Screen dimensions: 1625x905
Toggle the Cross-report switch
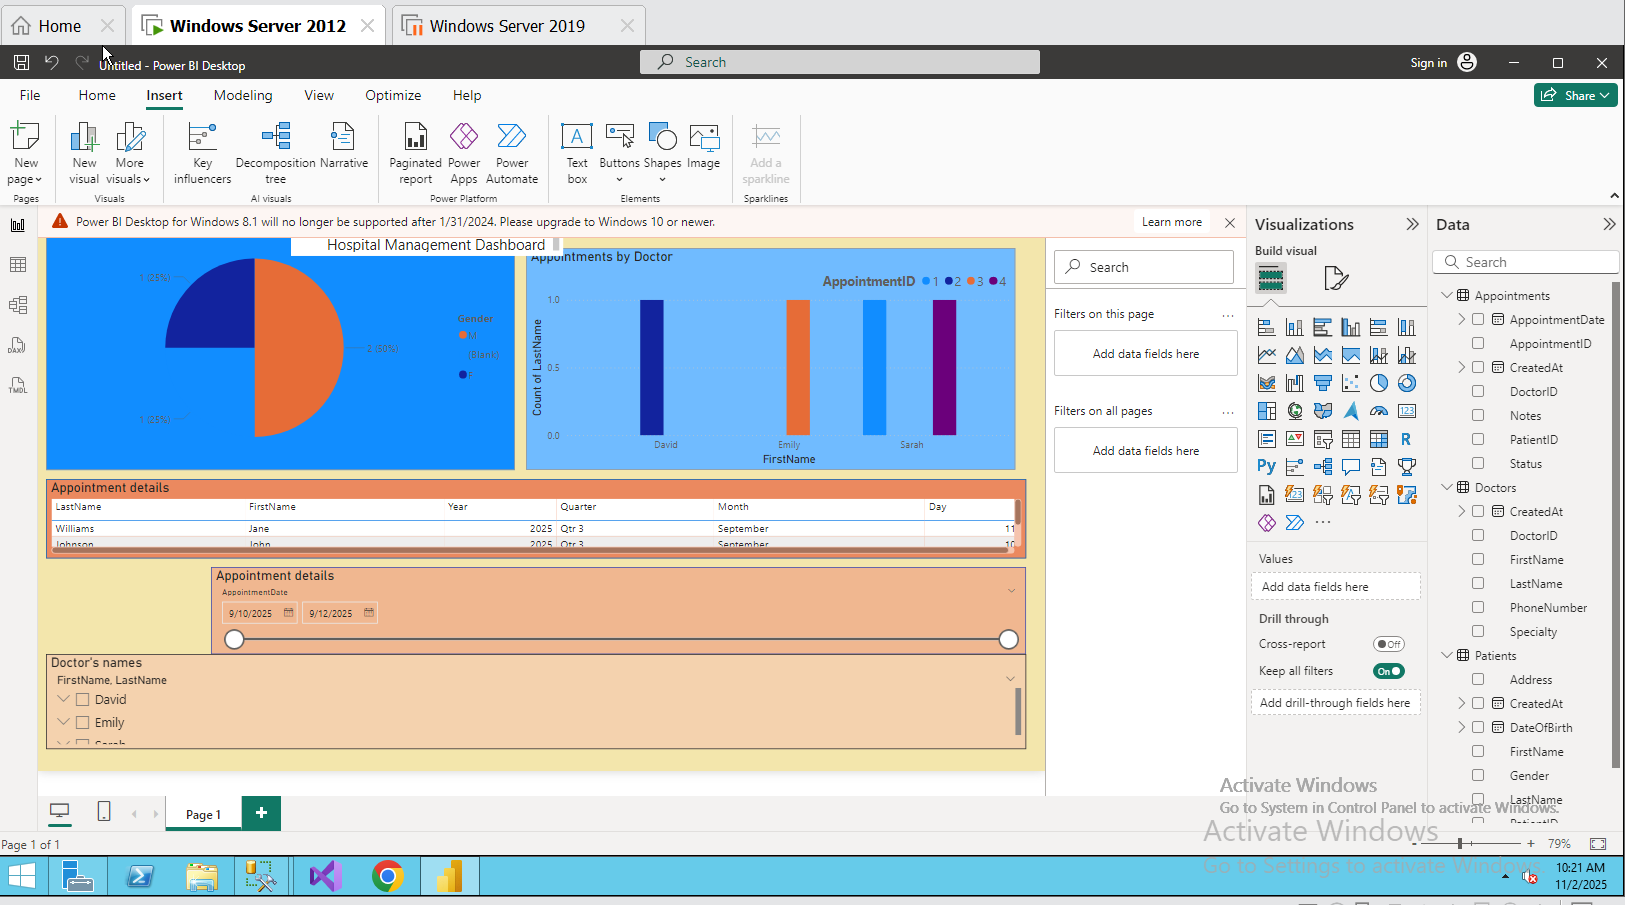[x=1388, y=644]
